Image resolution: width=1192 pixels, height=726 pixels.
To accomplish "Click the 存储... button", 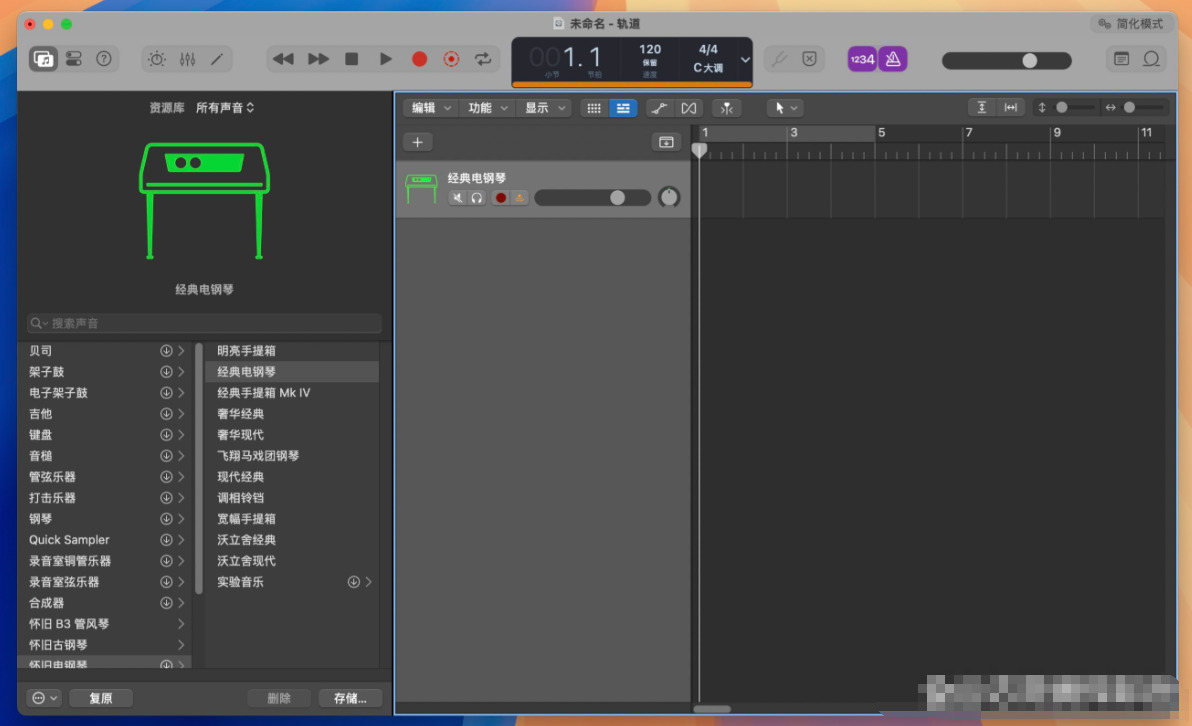I will [x=350, y=698].
